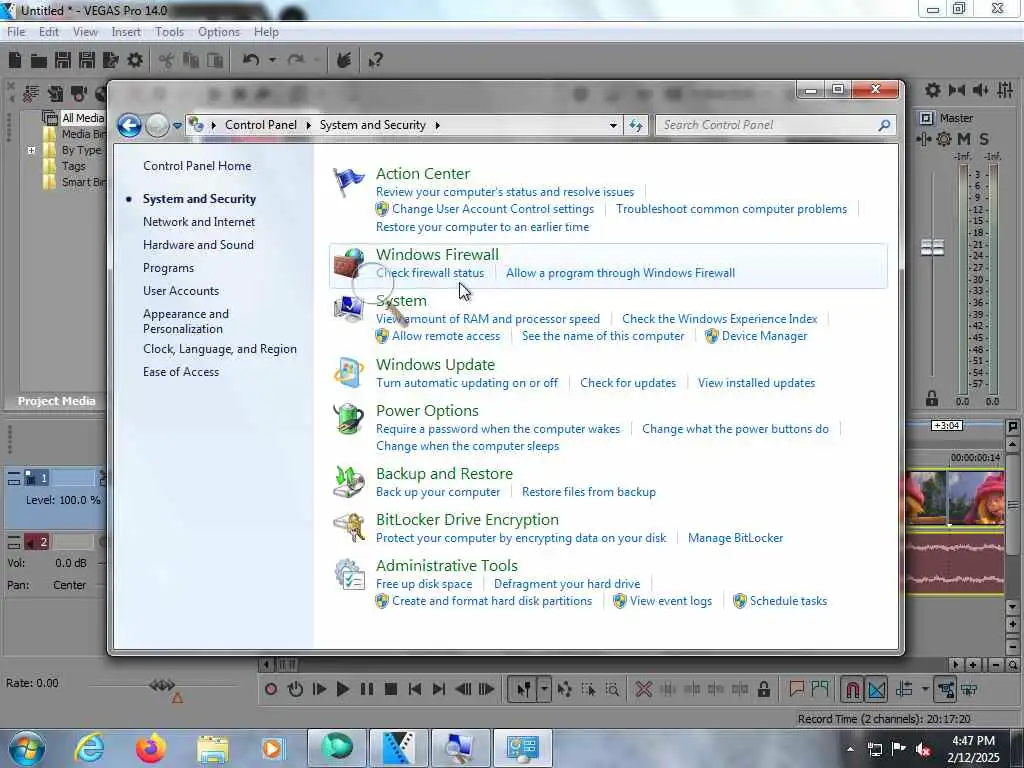
Task: Open Project Properties gear in VEGAS toolbar
Action: coord(135,61)
